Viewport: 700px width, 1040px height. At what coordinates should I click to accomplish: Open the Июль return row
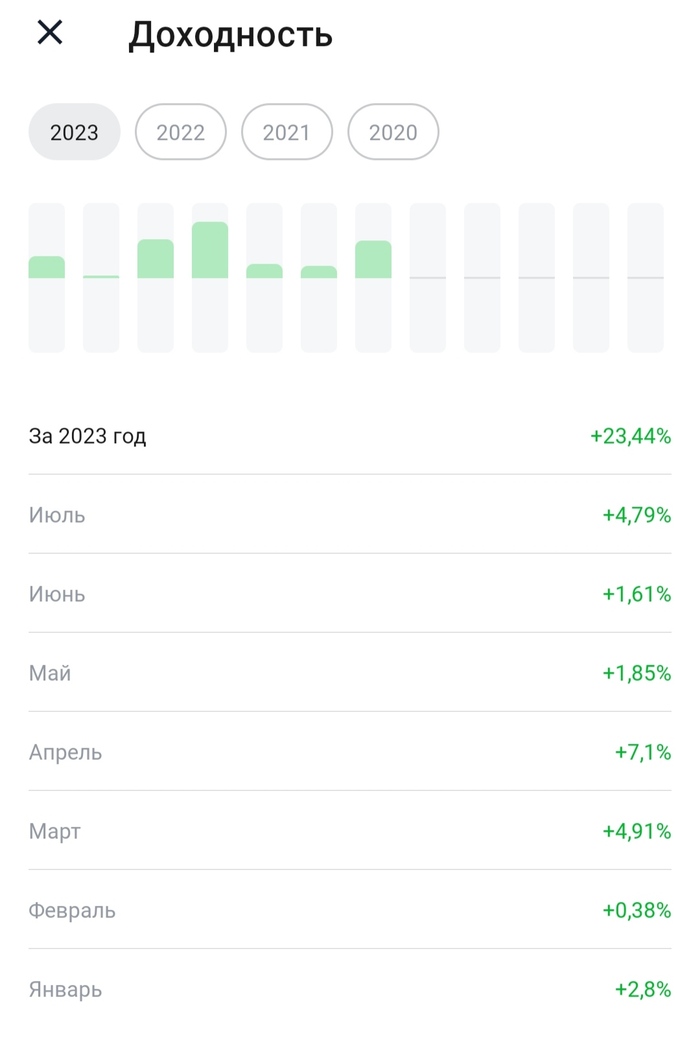(x=350, y=515)
